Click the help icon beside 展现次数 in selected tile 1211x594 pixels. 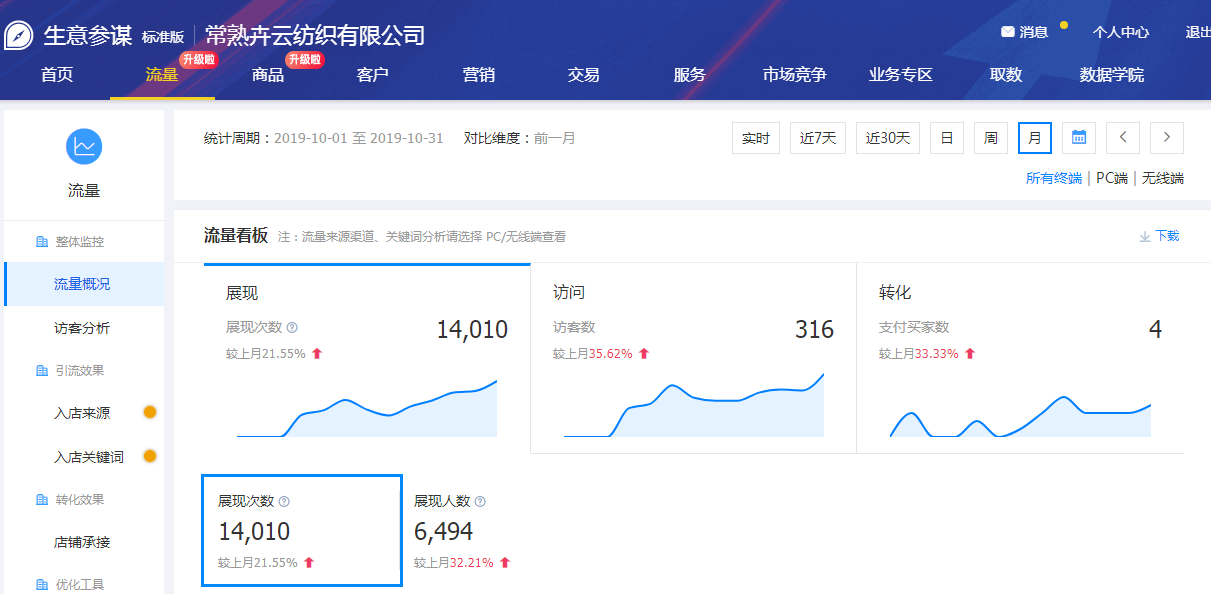(284, 501)
